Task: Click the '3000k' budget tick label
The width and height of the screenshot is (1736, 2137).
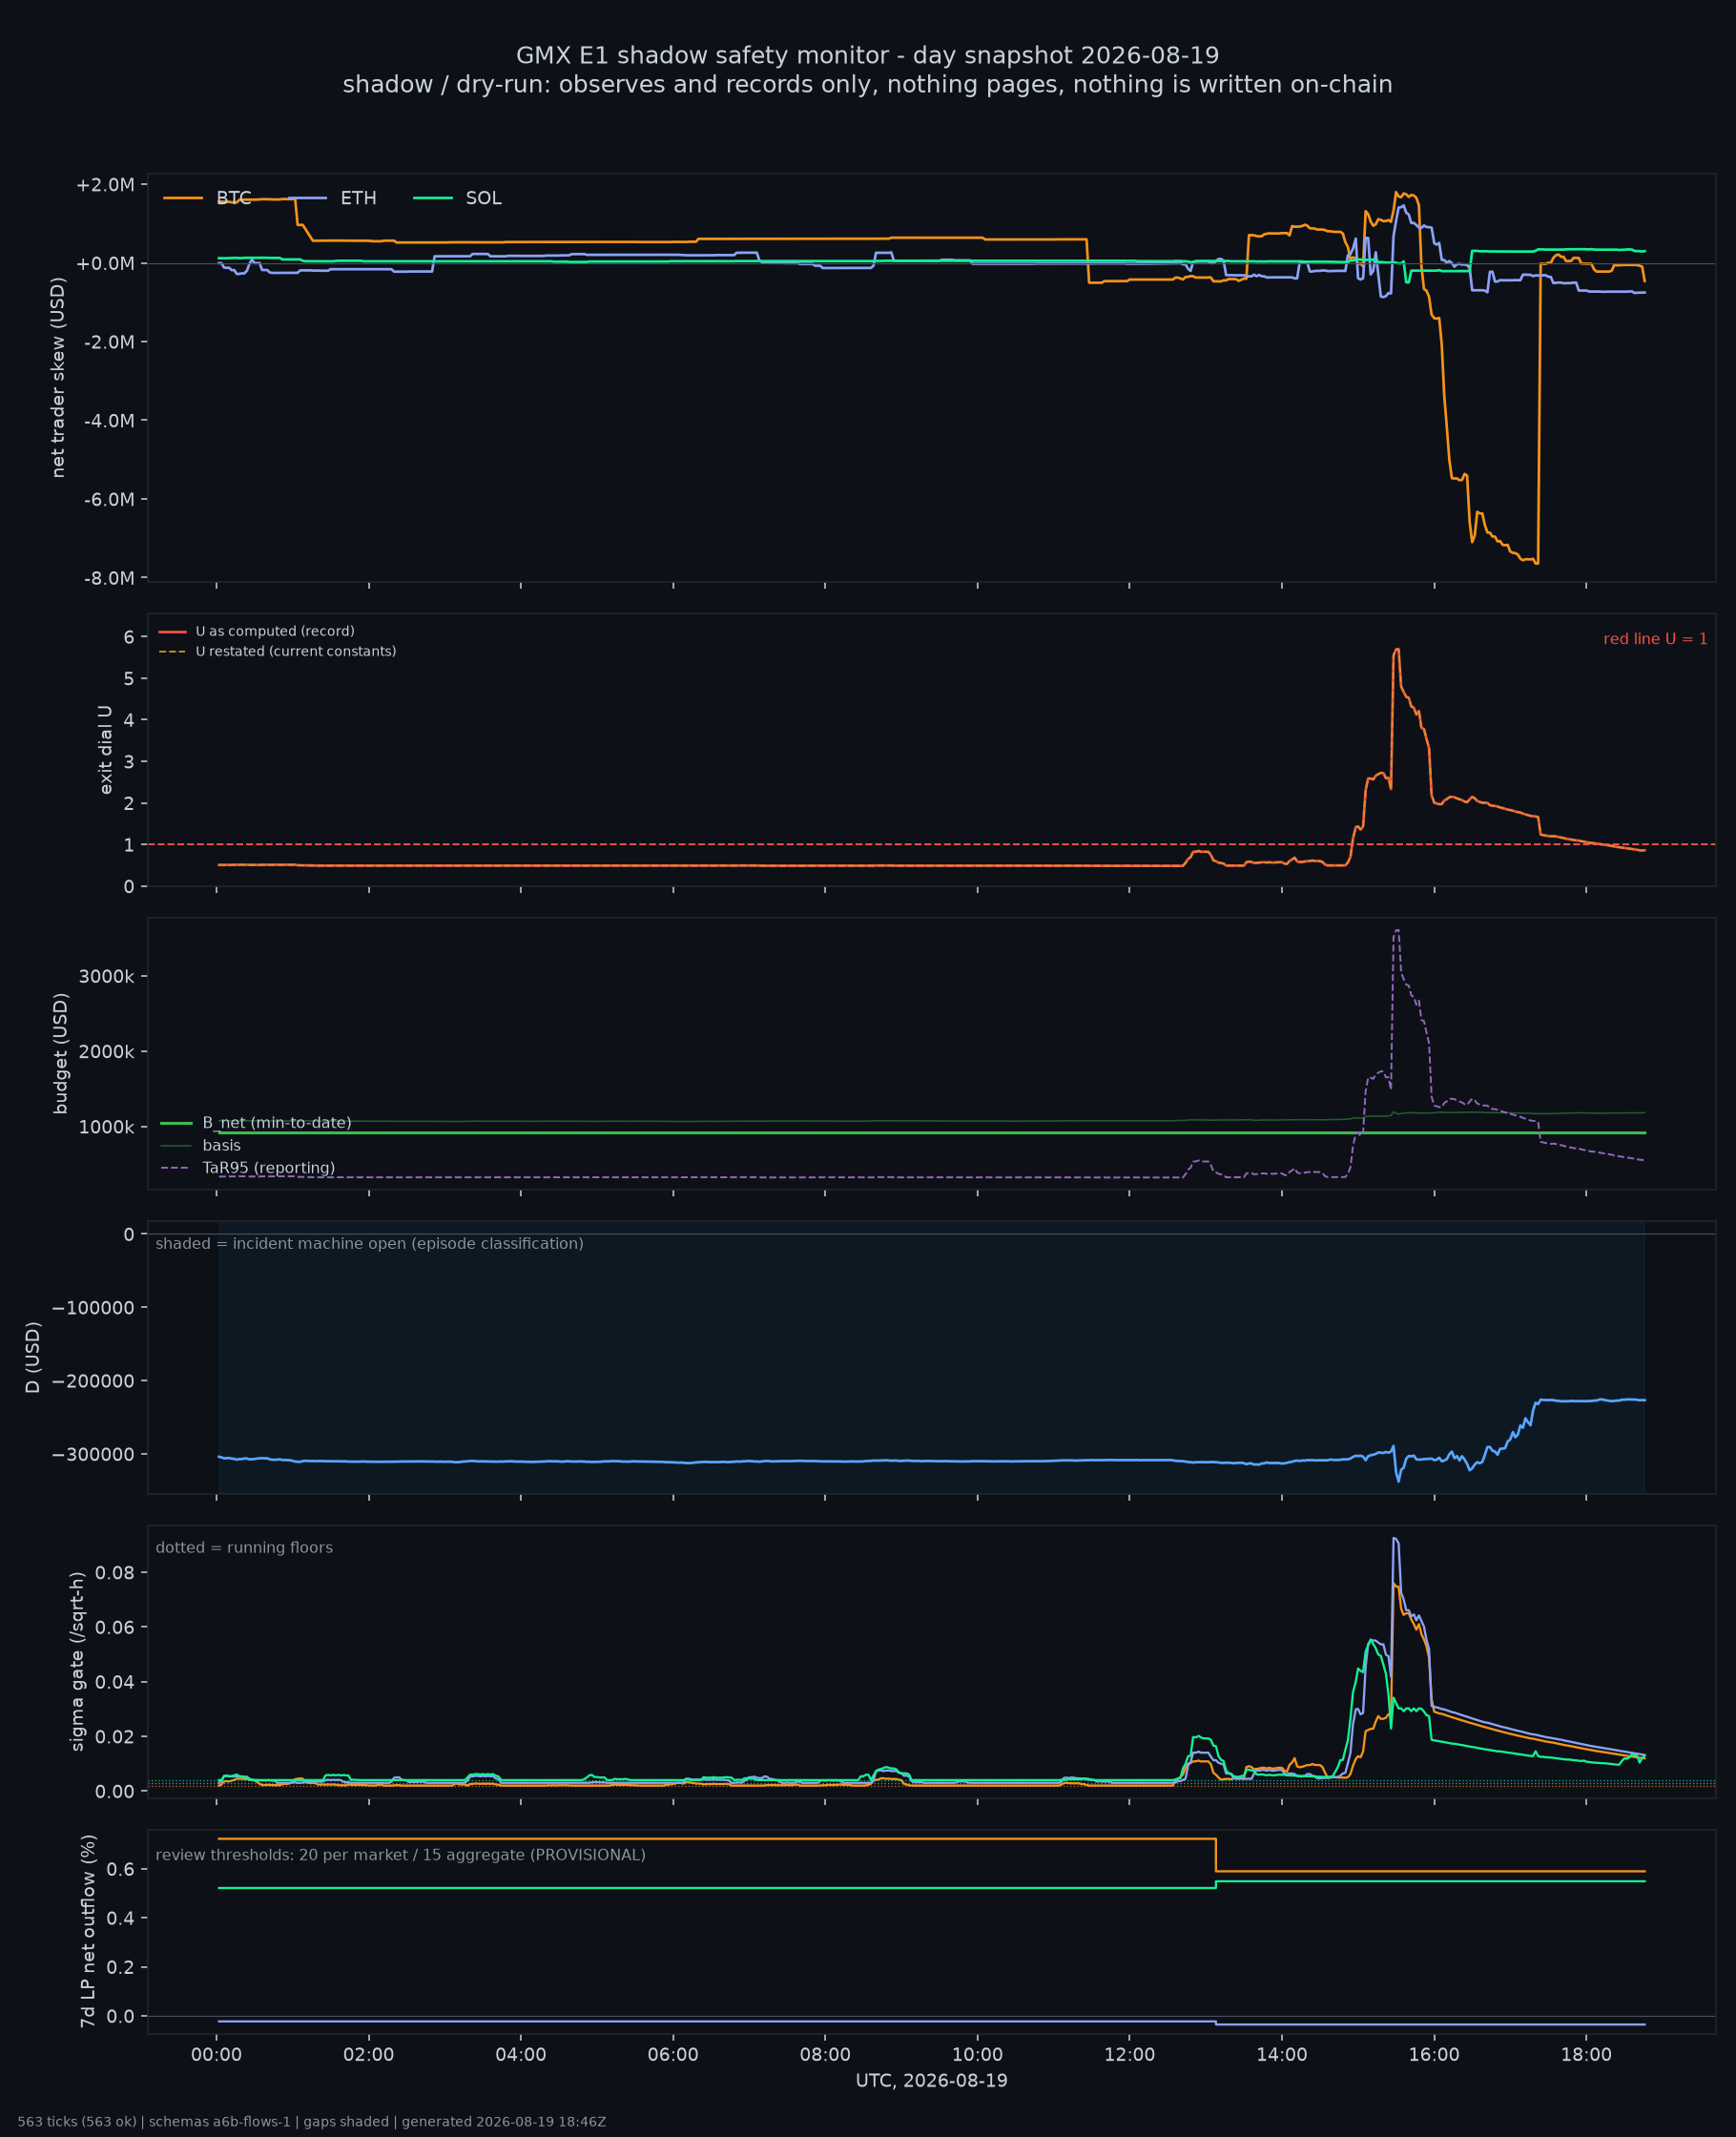Action: pos(107,976)
